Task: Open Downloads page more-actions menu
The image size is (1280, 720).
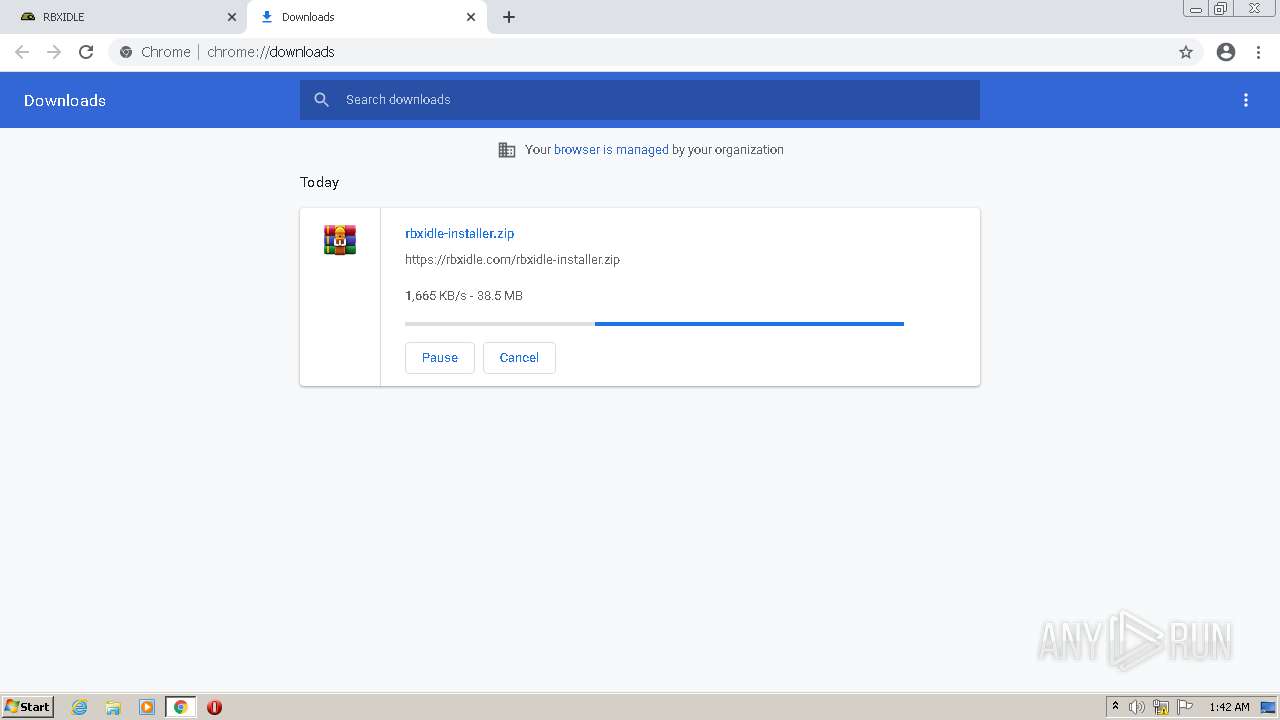Action: click(1246, 100)
